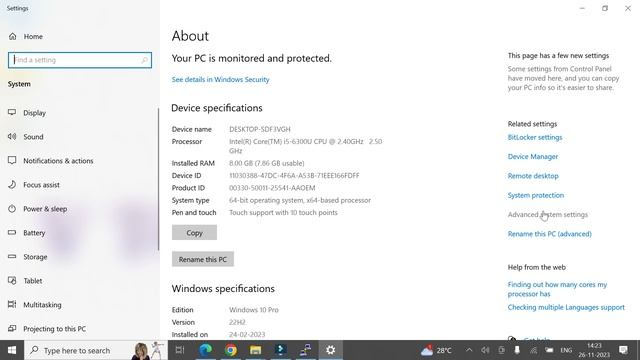640x360 pixels.
Task: Copy the device specifications
Action: coord(194,233)
